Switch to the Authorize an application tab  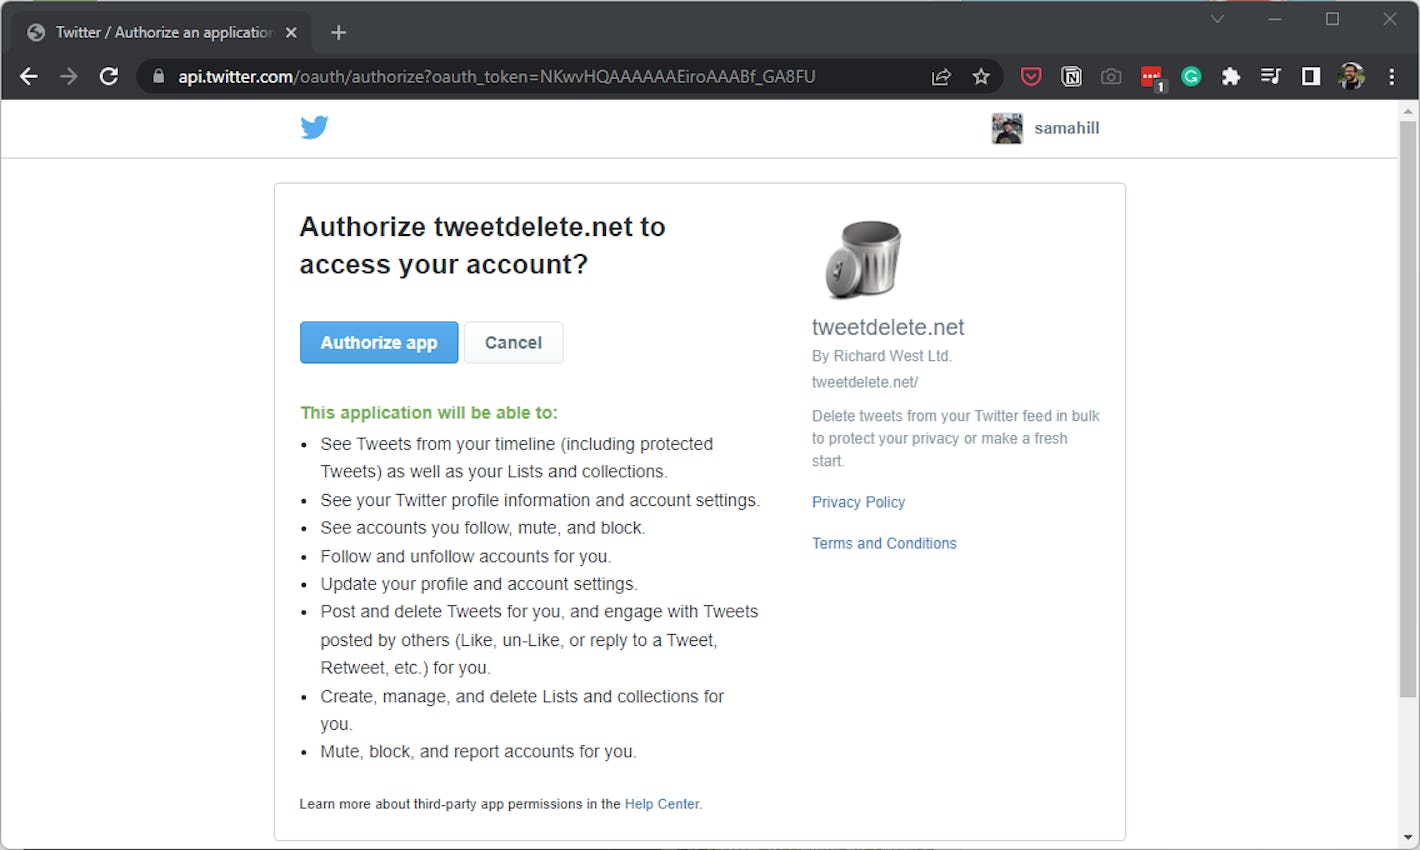160,31
